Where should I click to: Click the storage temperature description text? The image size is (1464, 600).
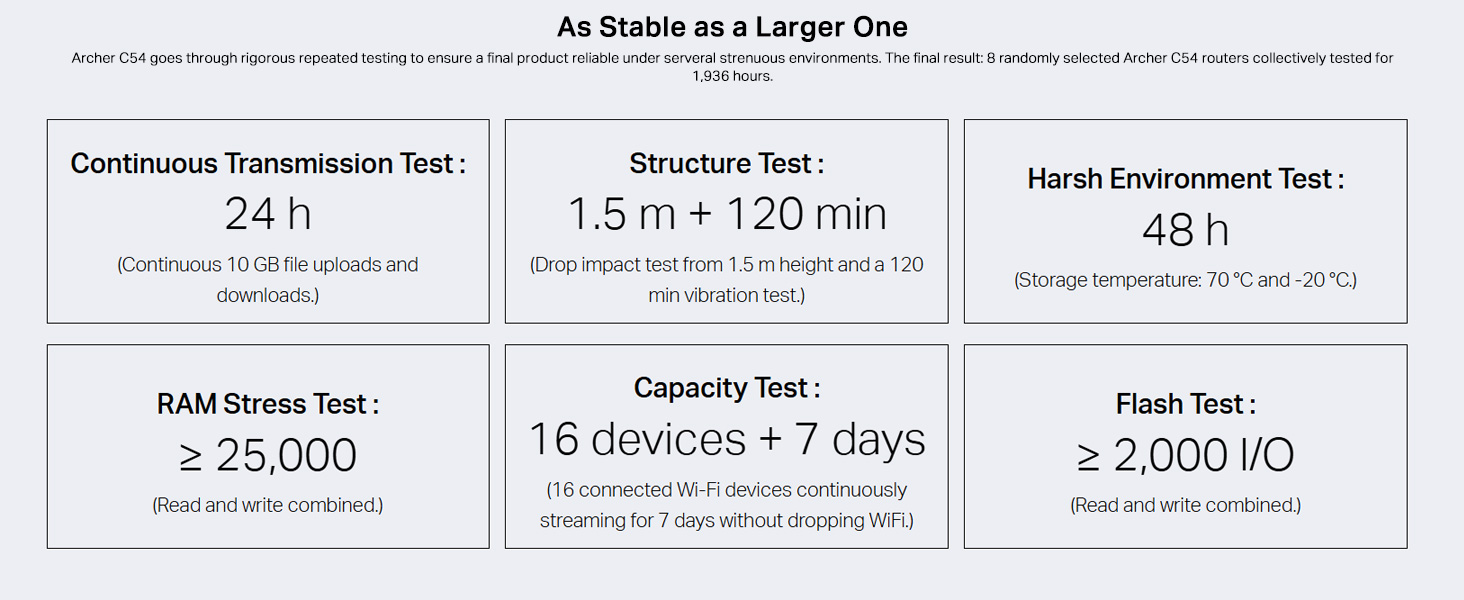1186,280
